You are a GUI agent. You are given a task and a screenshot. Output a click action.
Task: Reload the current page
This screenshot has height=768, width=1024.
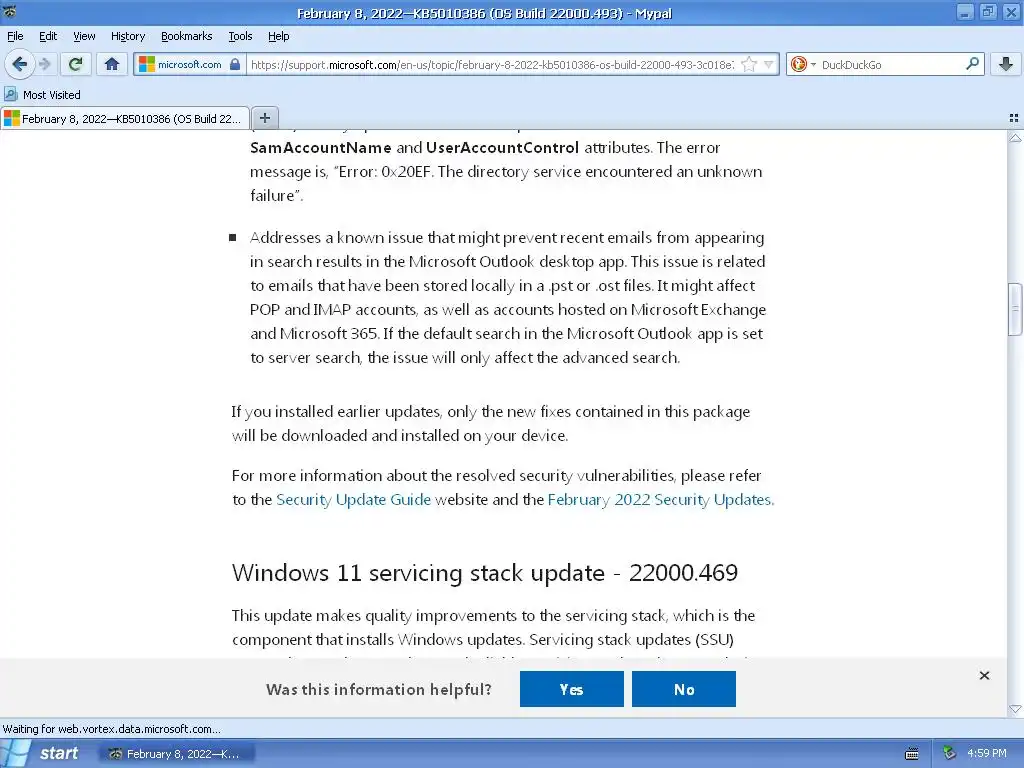point(75,64)
